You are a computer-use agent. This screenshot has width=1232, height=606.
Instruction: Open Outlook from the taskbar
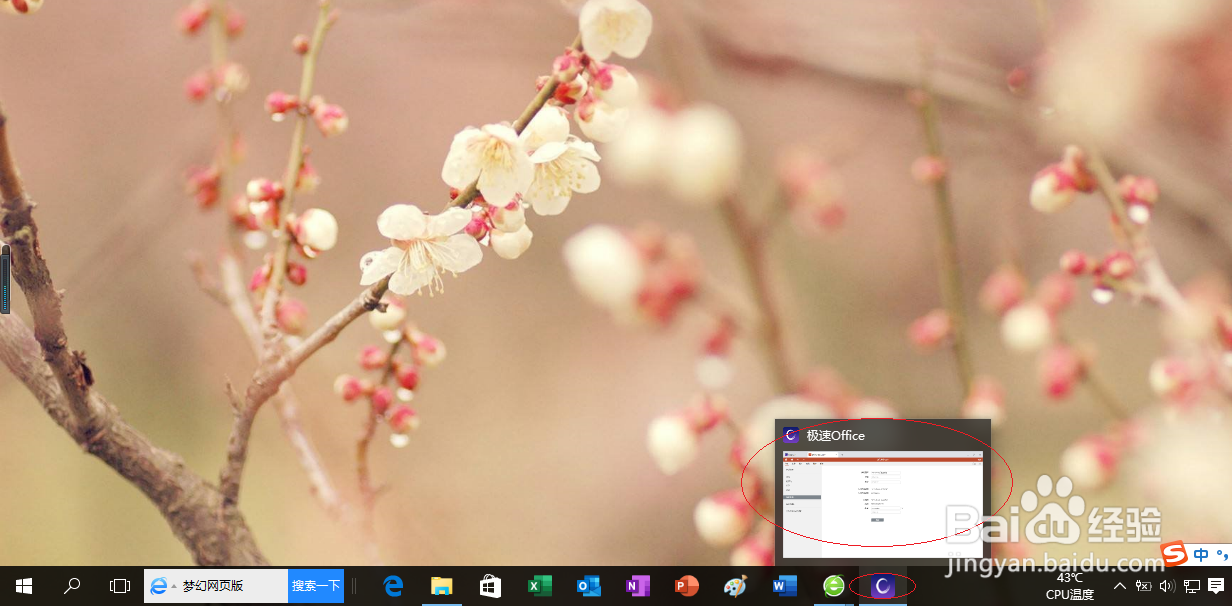[587, 586]
